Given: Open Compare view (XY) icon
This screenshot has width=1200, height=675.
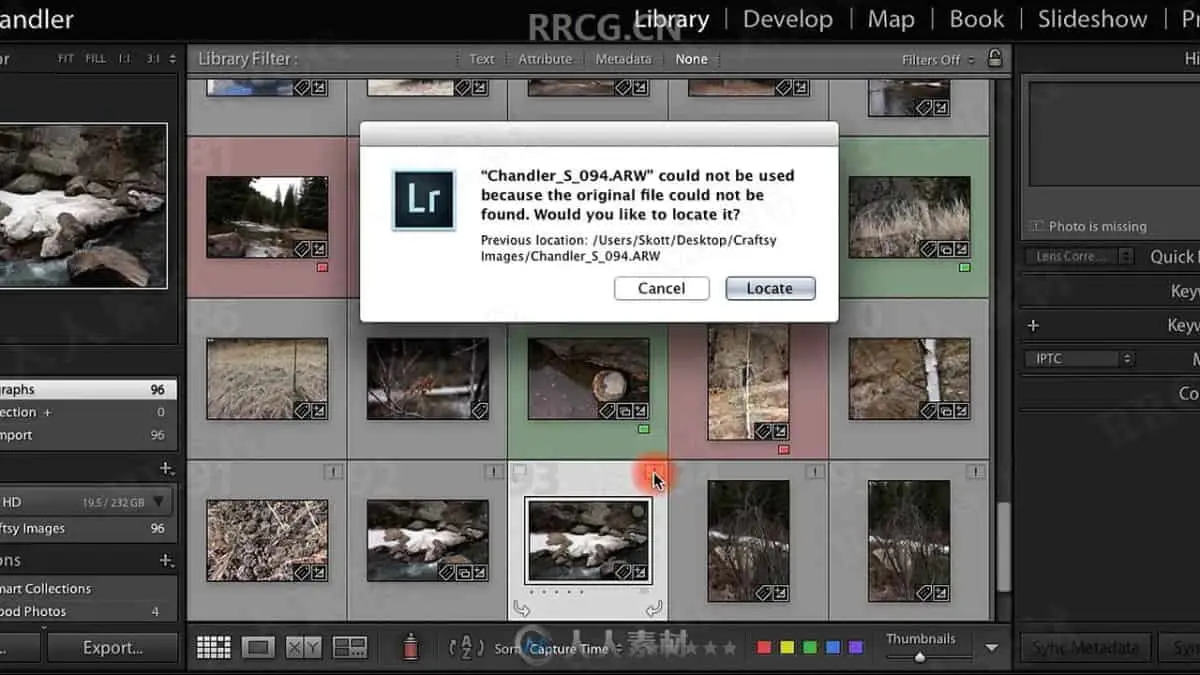Looking at the screenshot, I should coord(304,648).
